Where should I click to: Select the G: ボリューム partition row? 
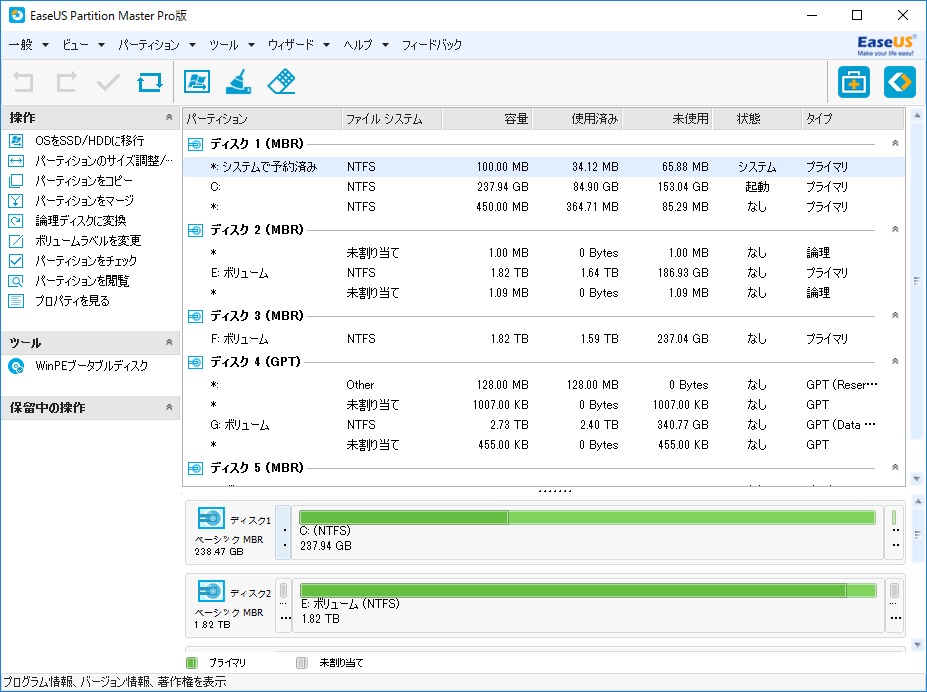coord(543,425)
